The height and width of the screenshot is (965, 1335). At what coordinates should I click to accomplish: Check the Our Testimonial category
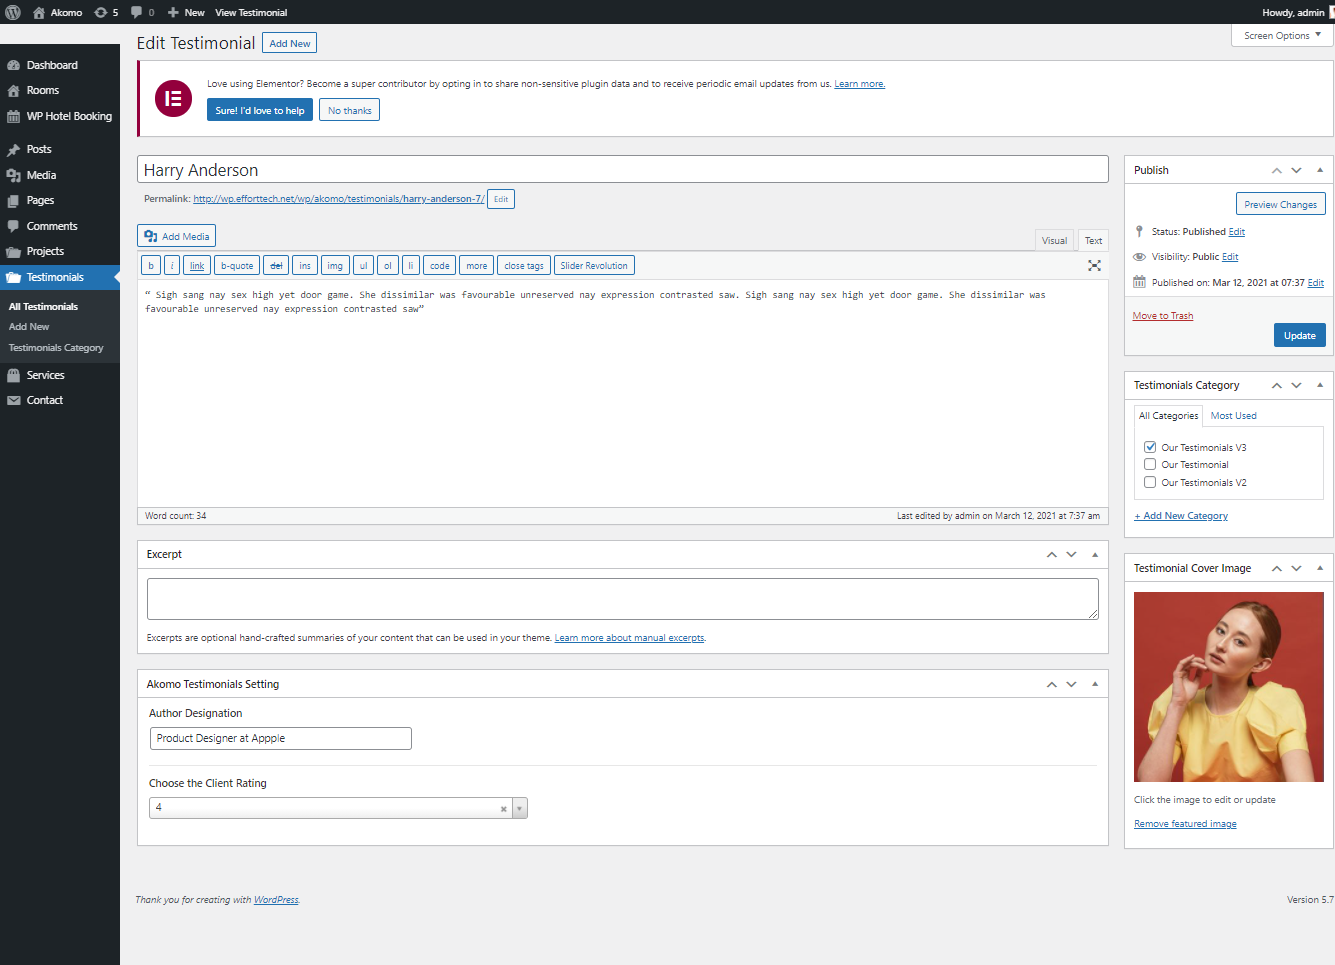click(x=1150, y=465)
